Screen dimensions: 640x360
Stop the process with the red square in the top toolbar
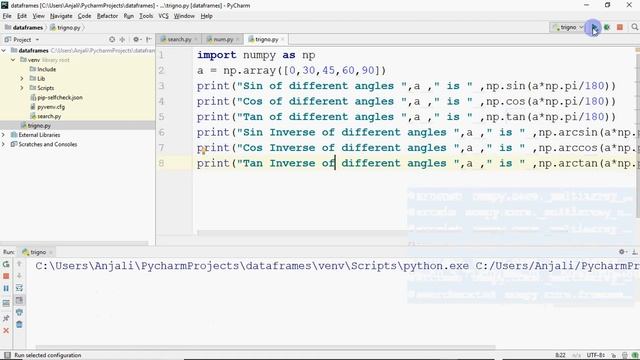[x=620, y=27]
